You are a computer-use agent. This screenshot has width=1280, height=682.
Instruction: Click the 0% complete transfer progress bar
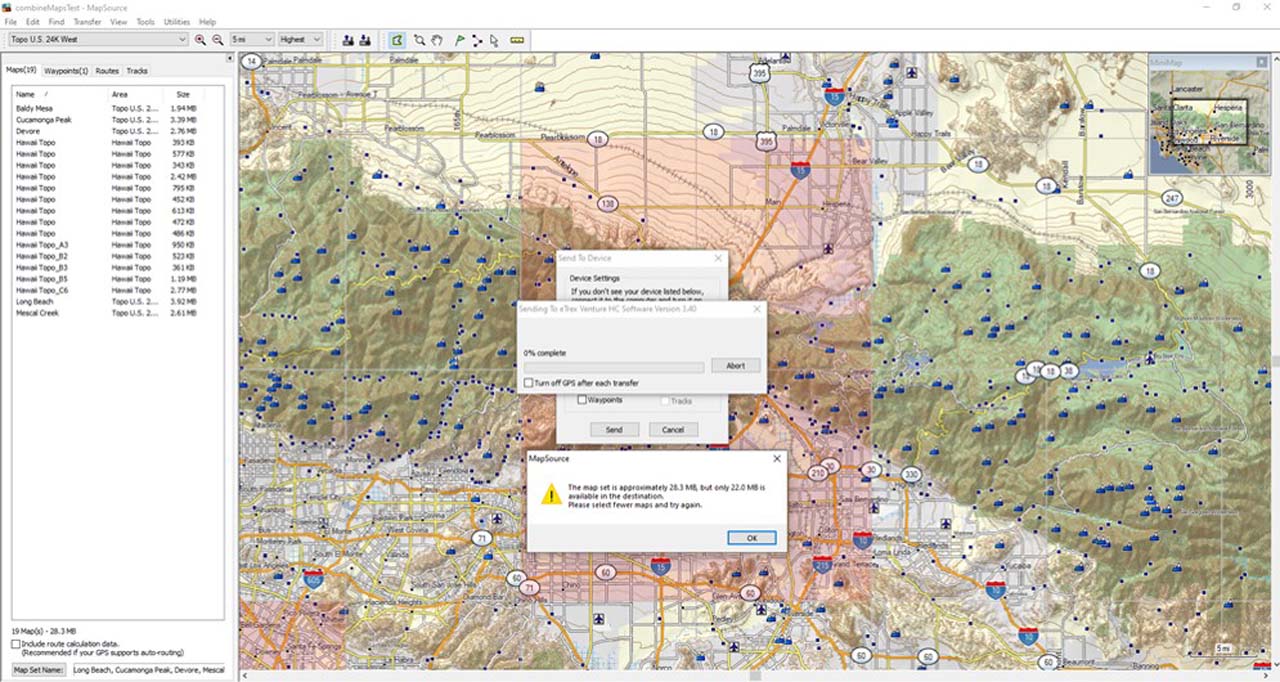614,367
